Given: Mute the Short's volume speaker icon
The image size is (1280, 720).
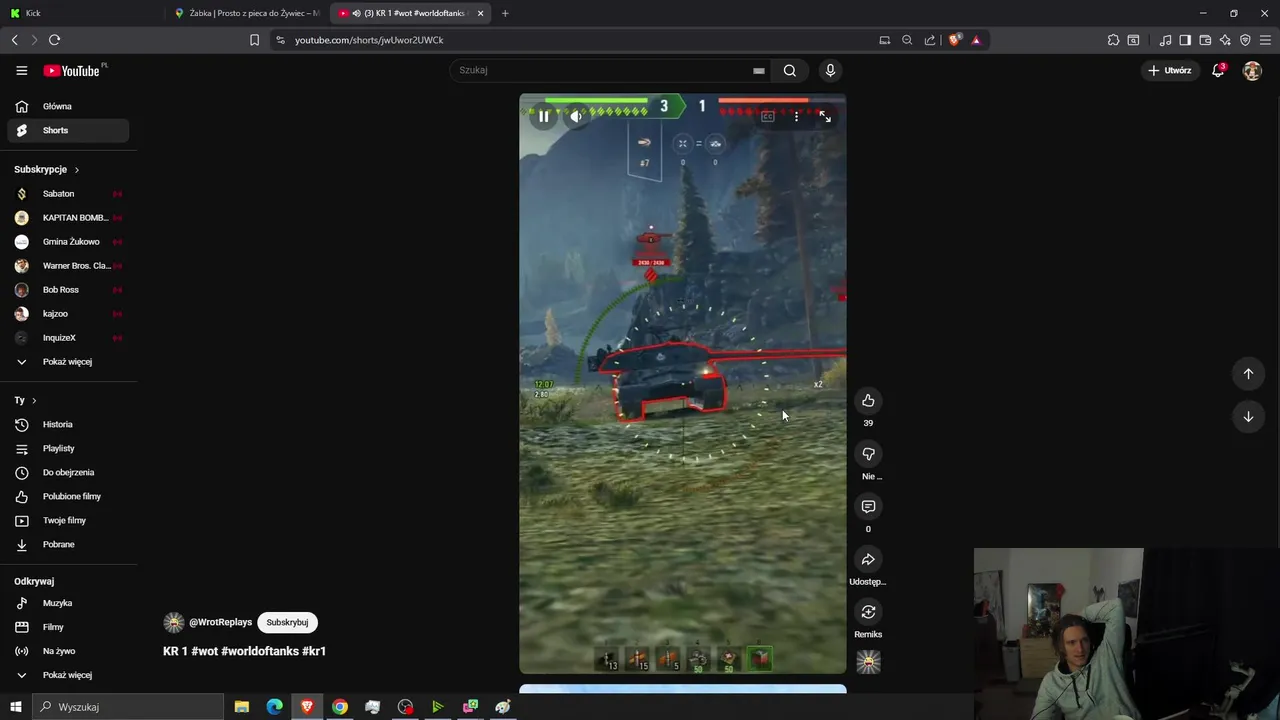Looking at the screenshot, I should click(x=576, y=116).
